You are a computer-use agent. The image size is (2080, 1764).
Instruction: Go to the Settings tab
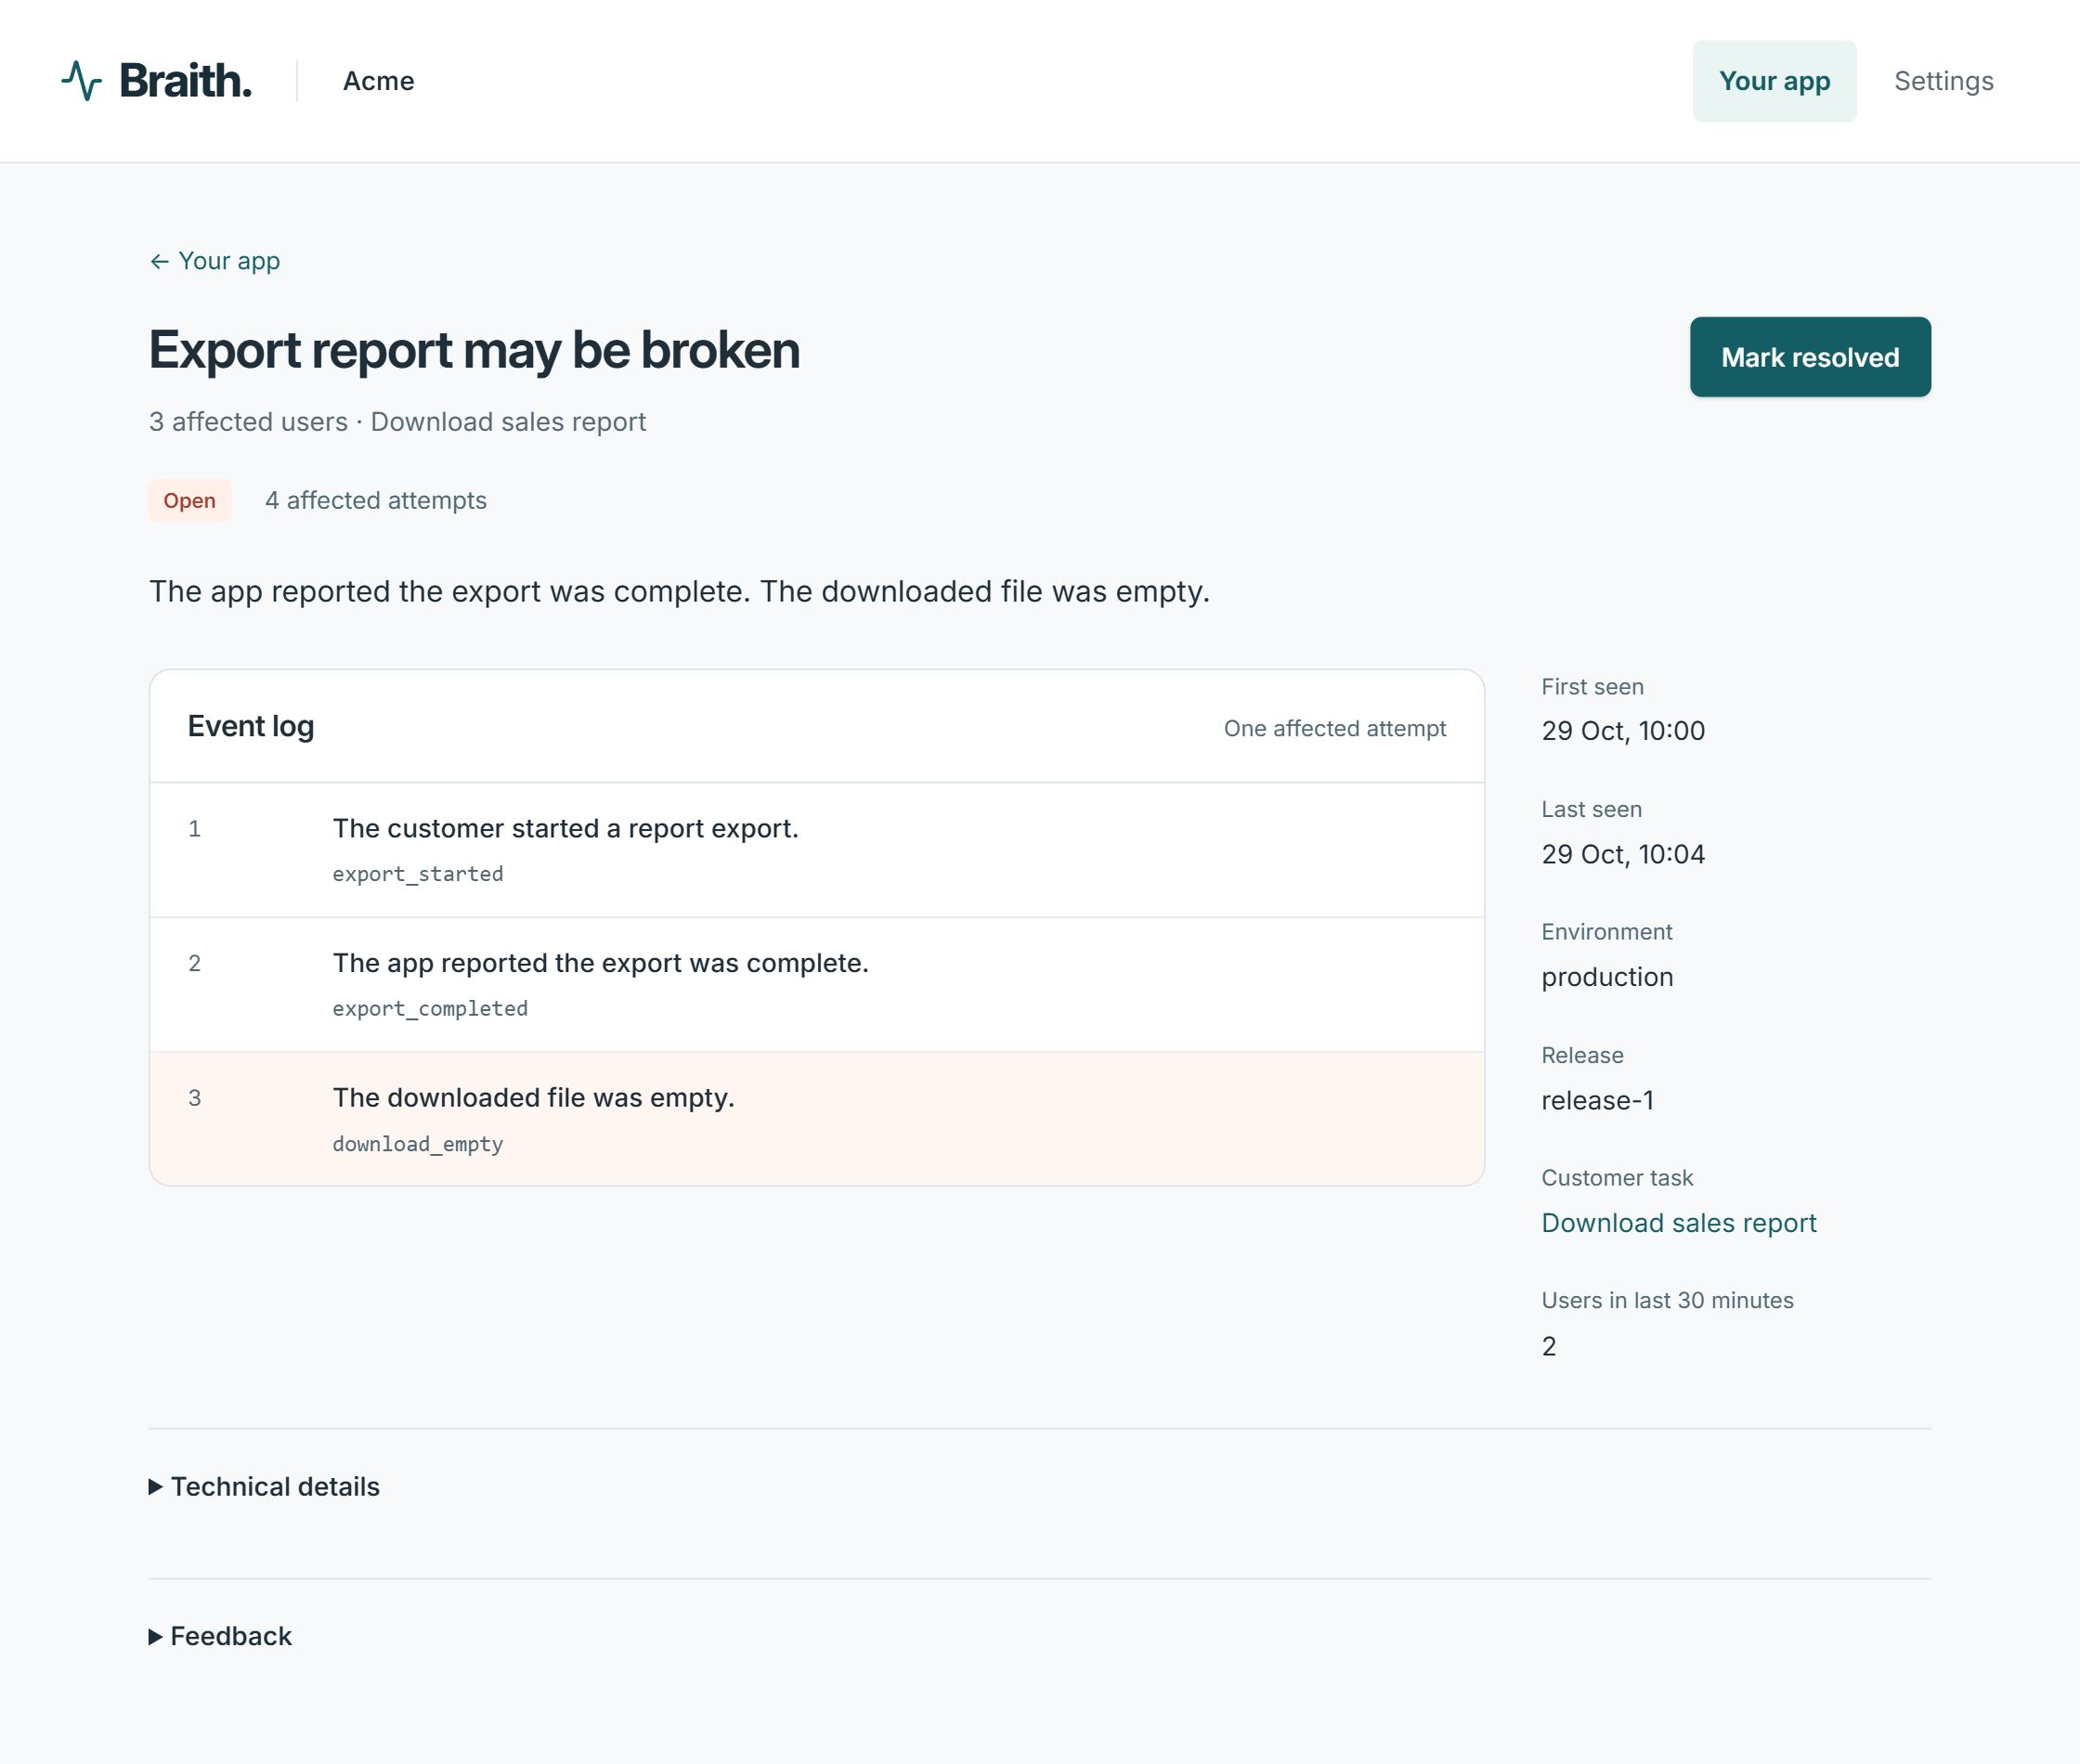tap(1943, 81)
